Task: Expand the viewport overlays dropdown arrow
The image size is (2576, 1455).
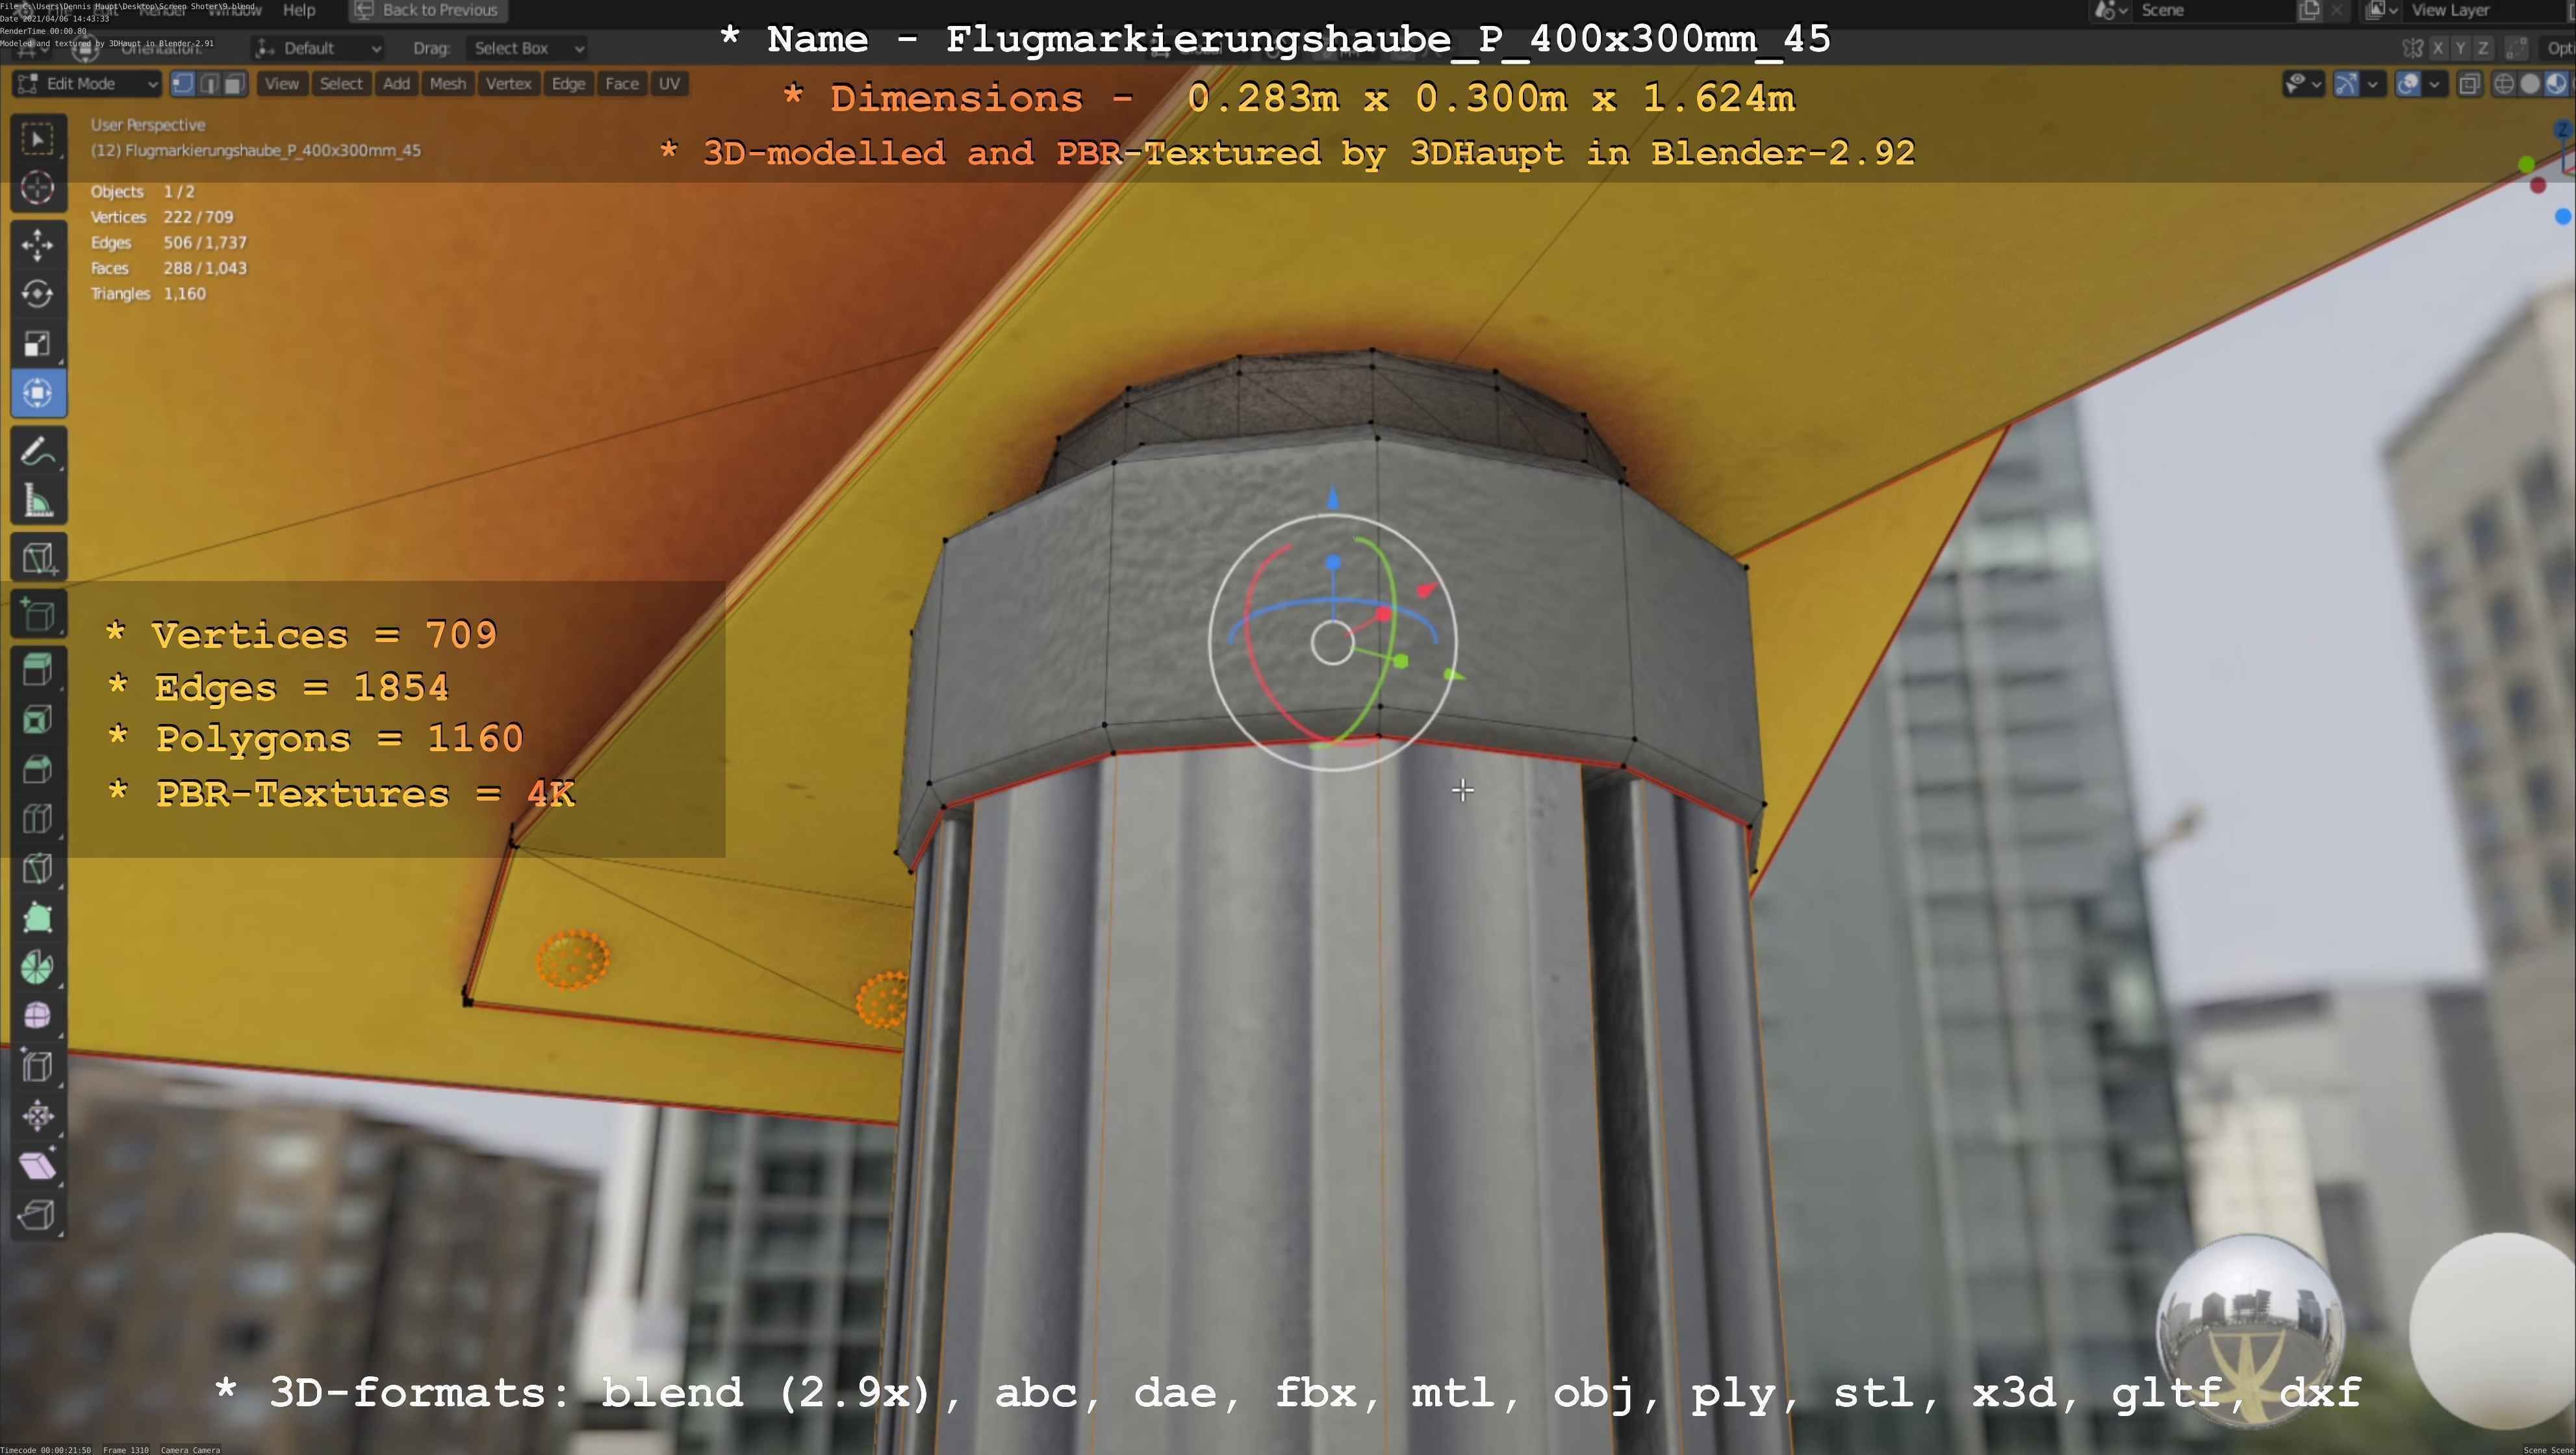Action: pos(2434,84)
